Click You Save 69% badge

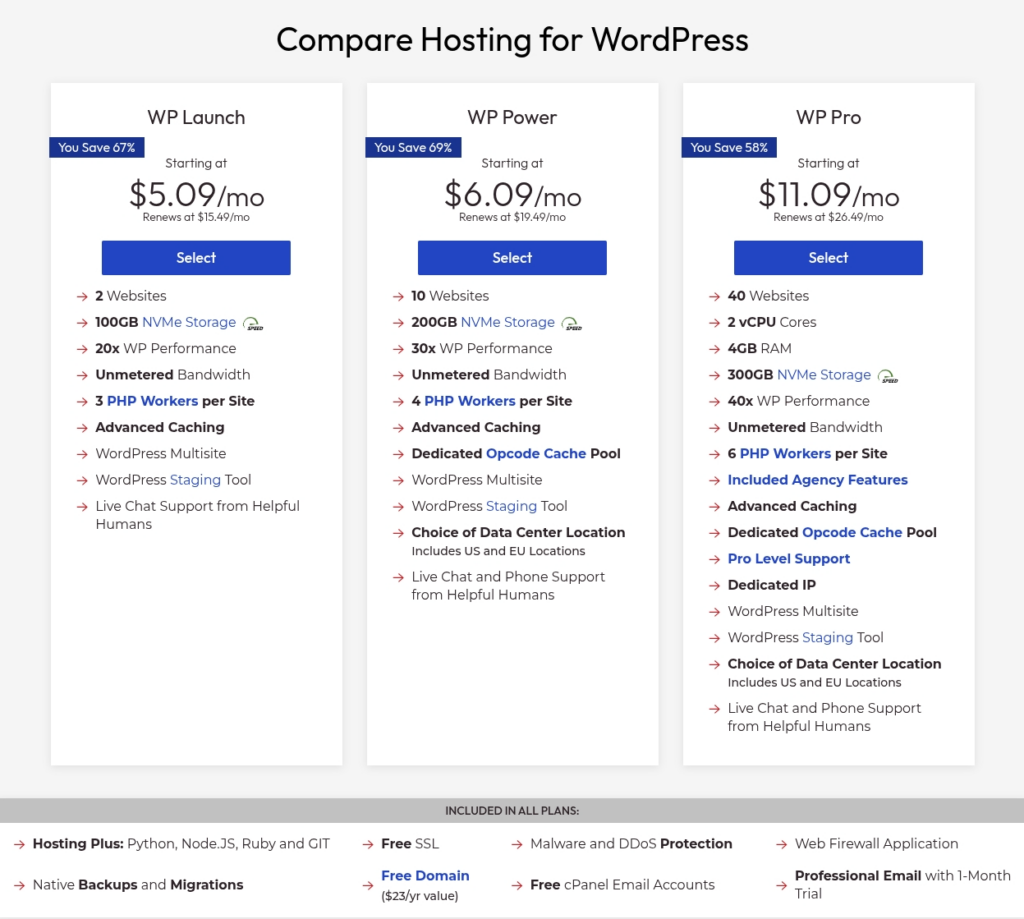coord(413,148)
